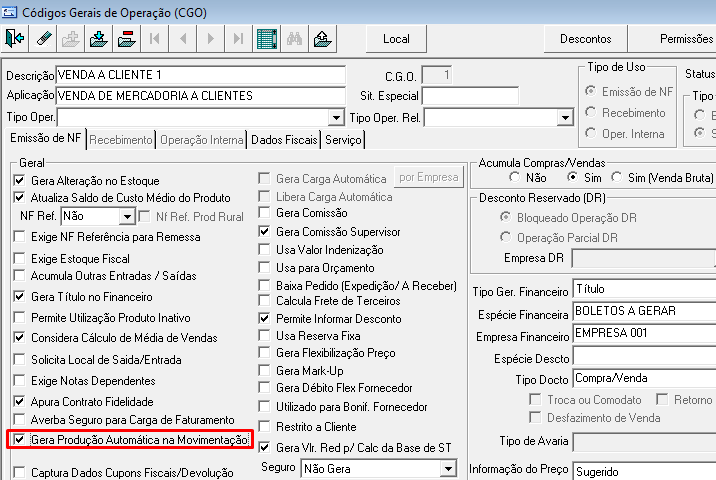Screen dimensions: 716x480
Task: Uncheck Gera Comissão Supervisor
Action: (264, 232)
